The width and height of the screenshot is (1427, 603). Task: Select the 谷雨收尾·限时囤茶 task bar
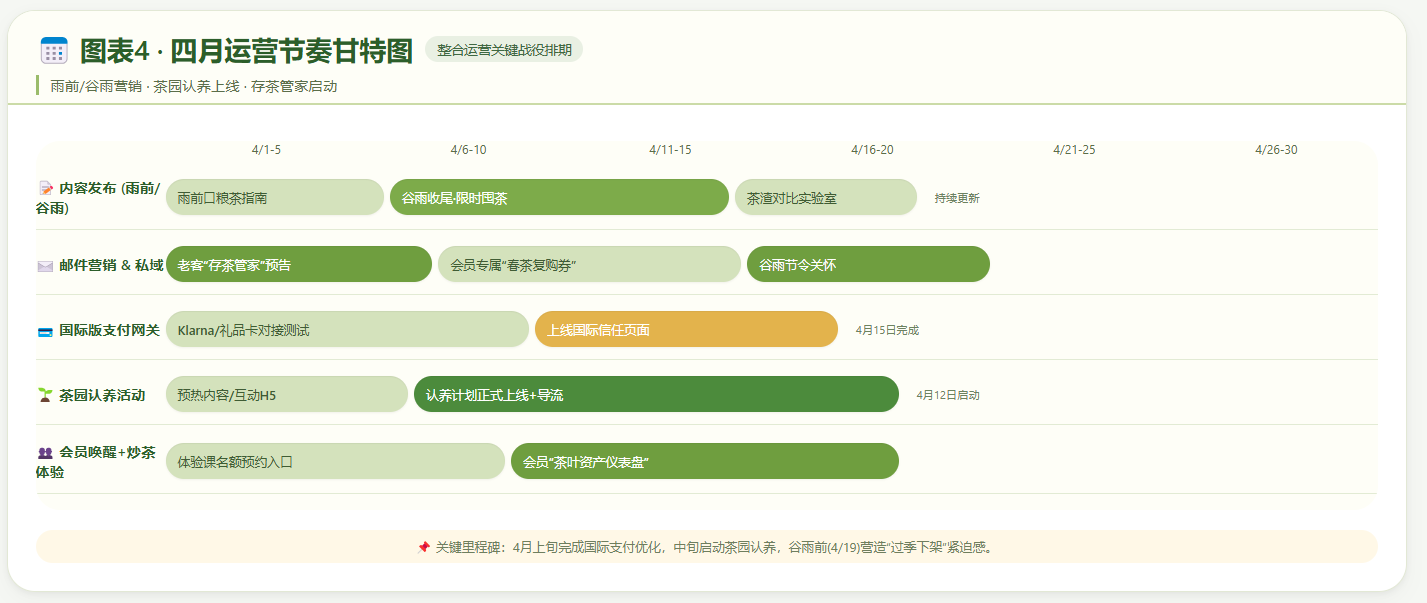click(x=559, y=198)
